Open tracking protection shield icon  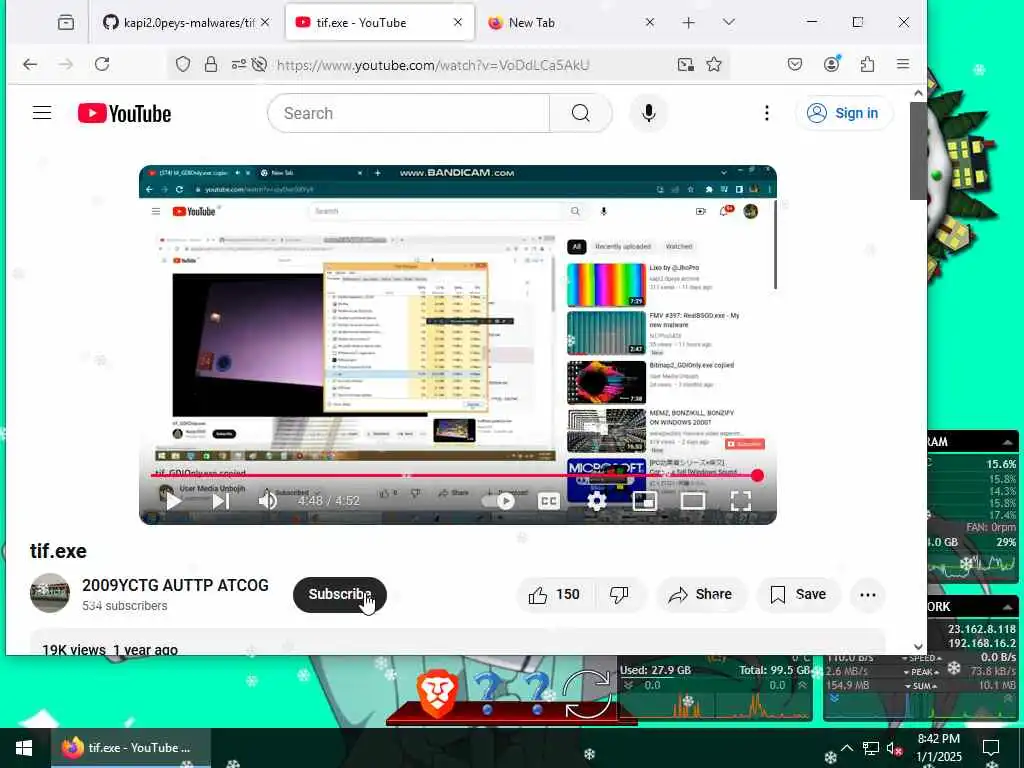click(183, 64)
